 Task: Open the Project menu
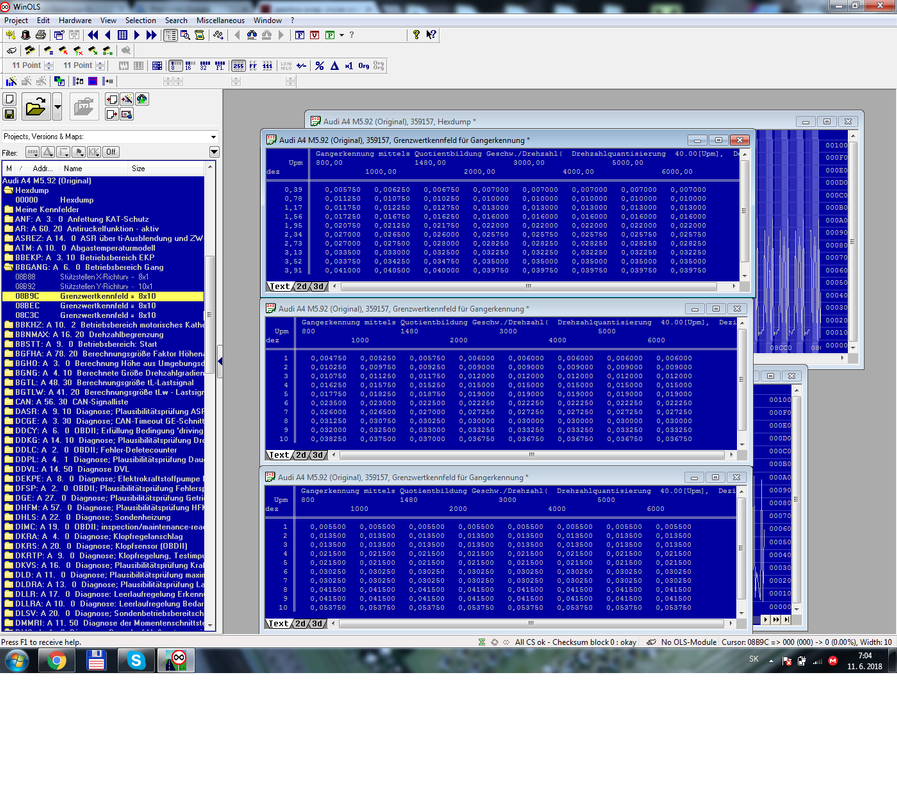pos(16,20)
